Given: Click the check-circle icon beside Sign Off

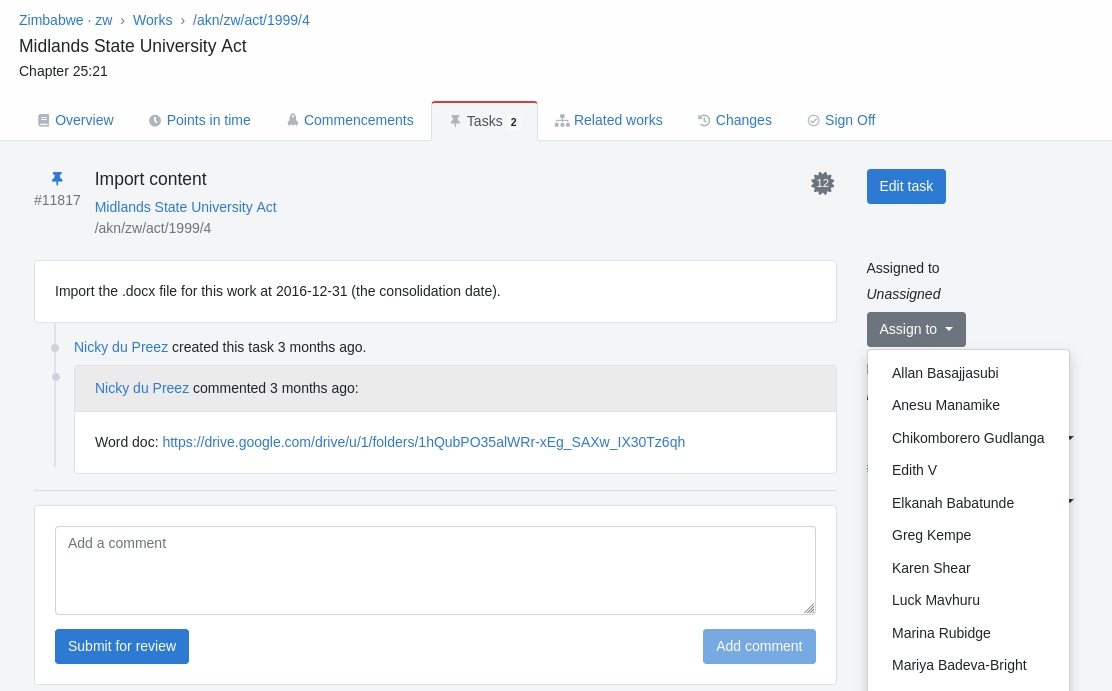Looking at the screenshot, I should pos(813,121).
